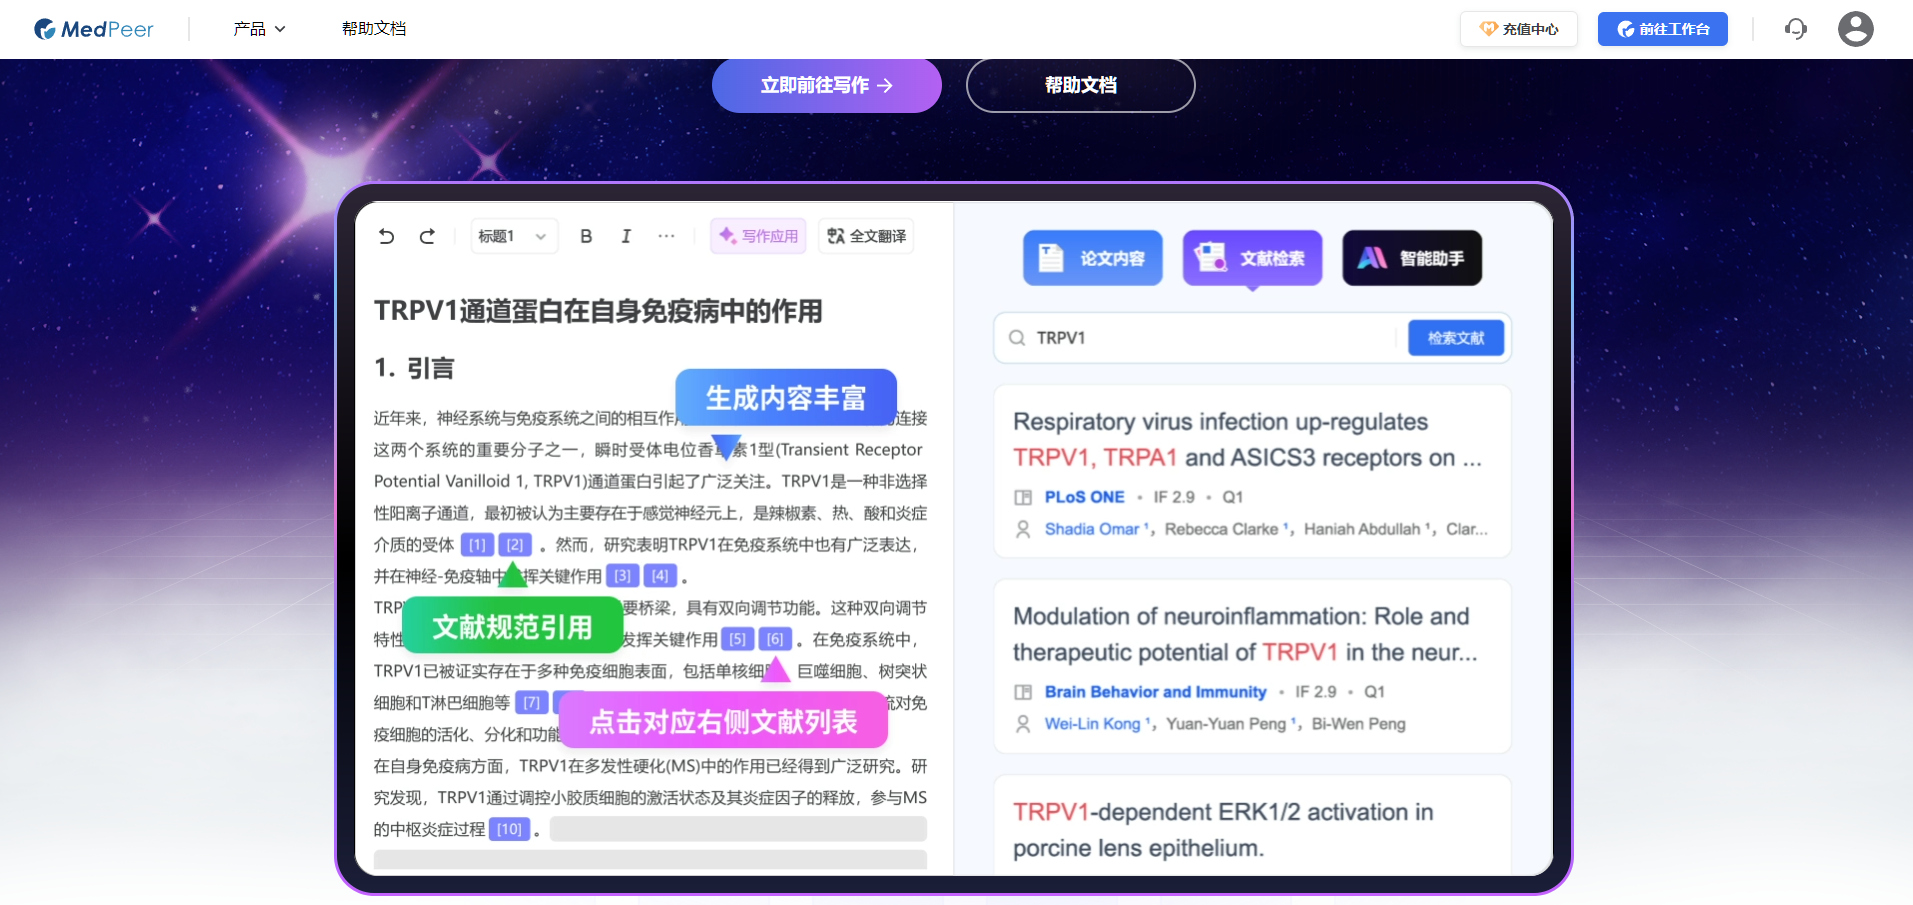Click the 立即前往写作 button
1913x905 pixels.
[x=827, y=85]
